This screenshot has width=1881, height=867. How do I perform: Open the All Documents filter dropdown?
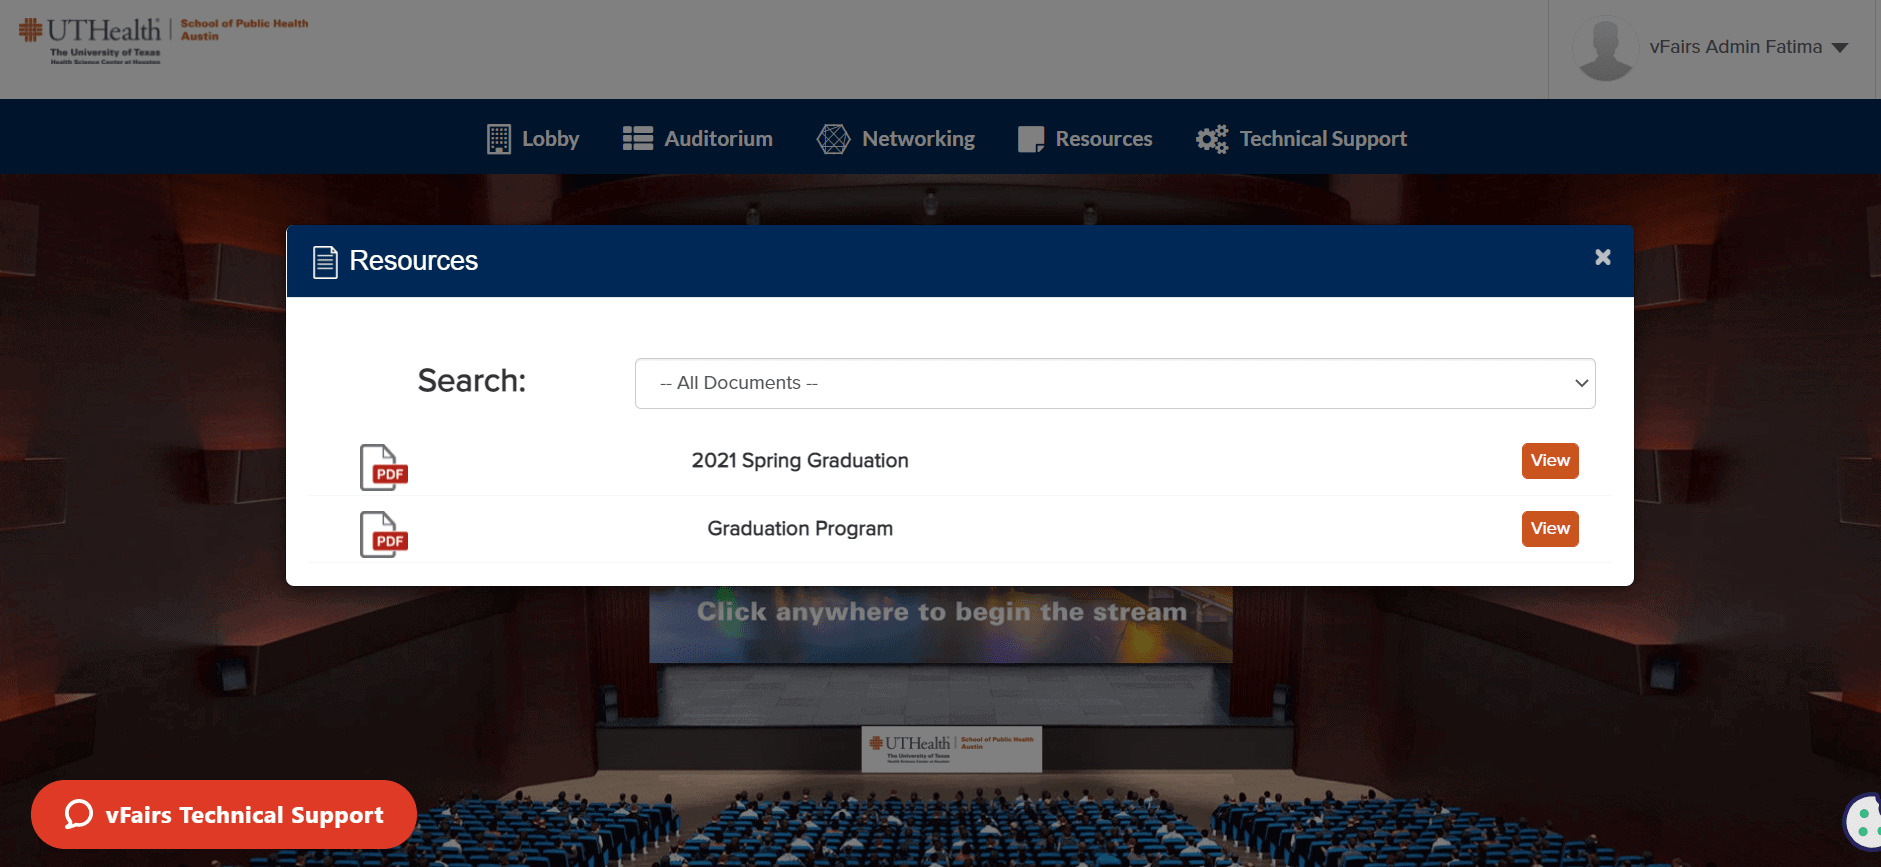click(1114, 383)
